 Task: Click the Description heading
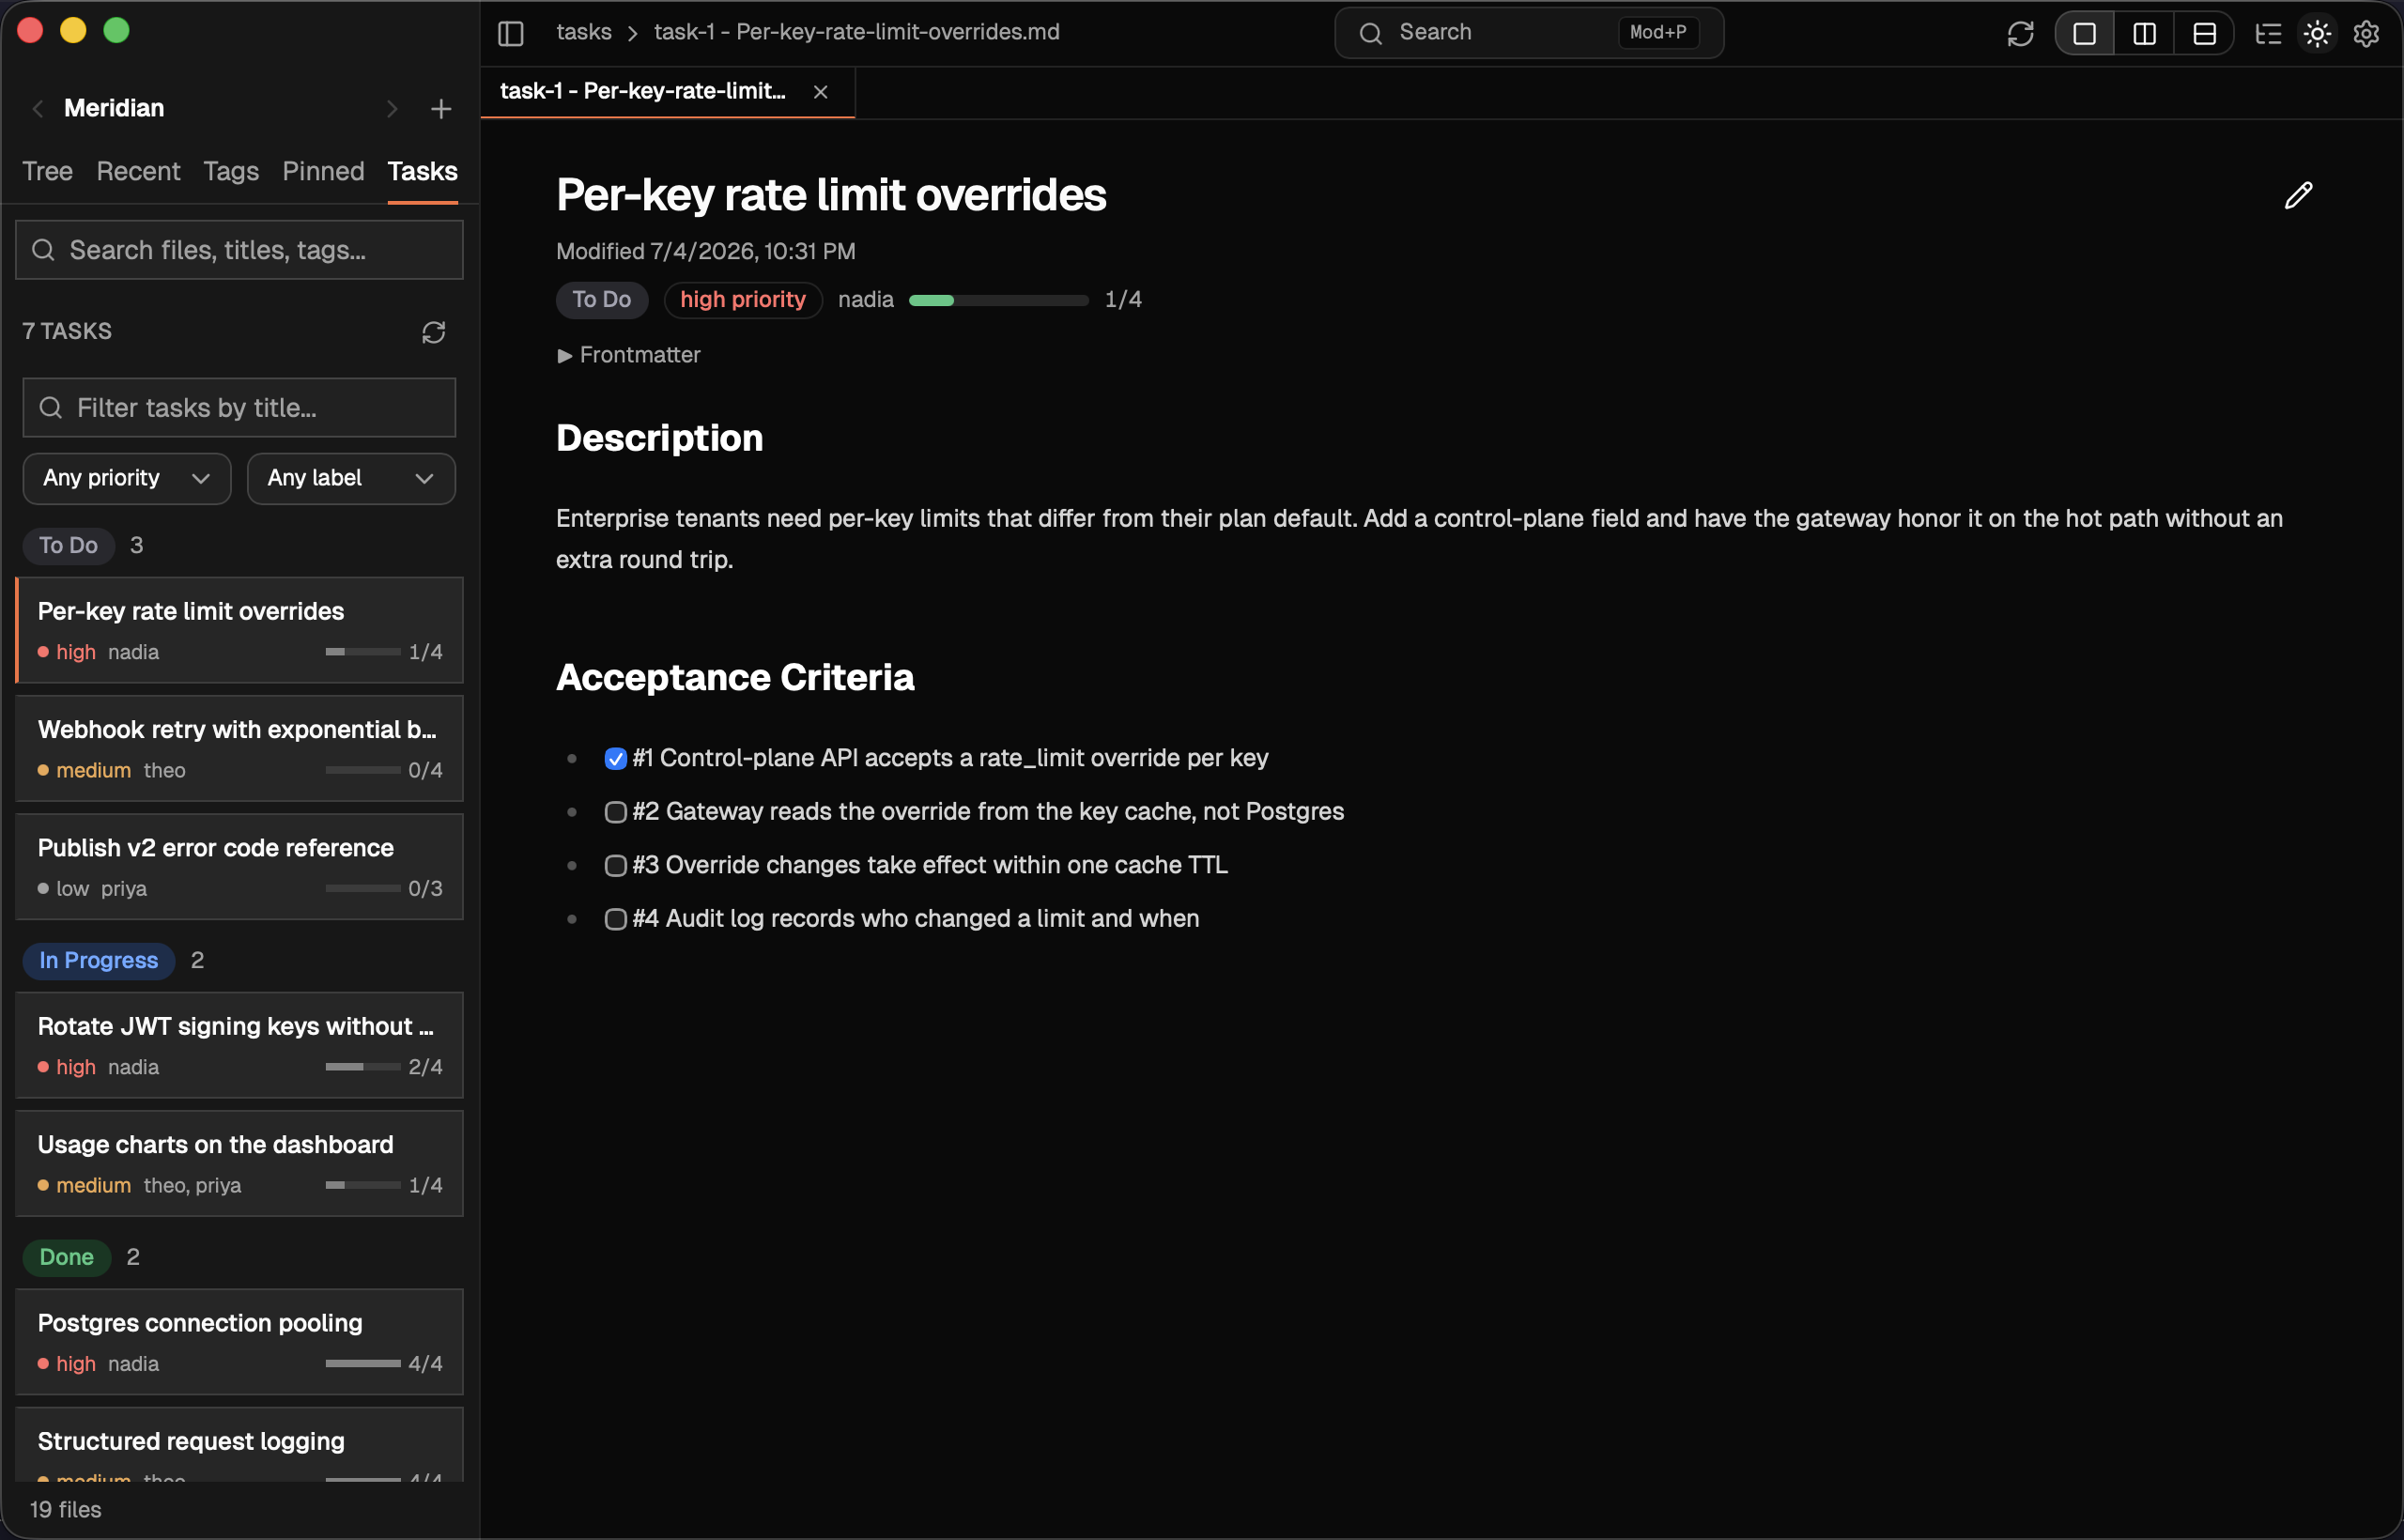[x=660, y=438]
